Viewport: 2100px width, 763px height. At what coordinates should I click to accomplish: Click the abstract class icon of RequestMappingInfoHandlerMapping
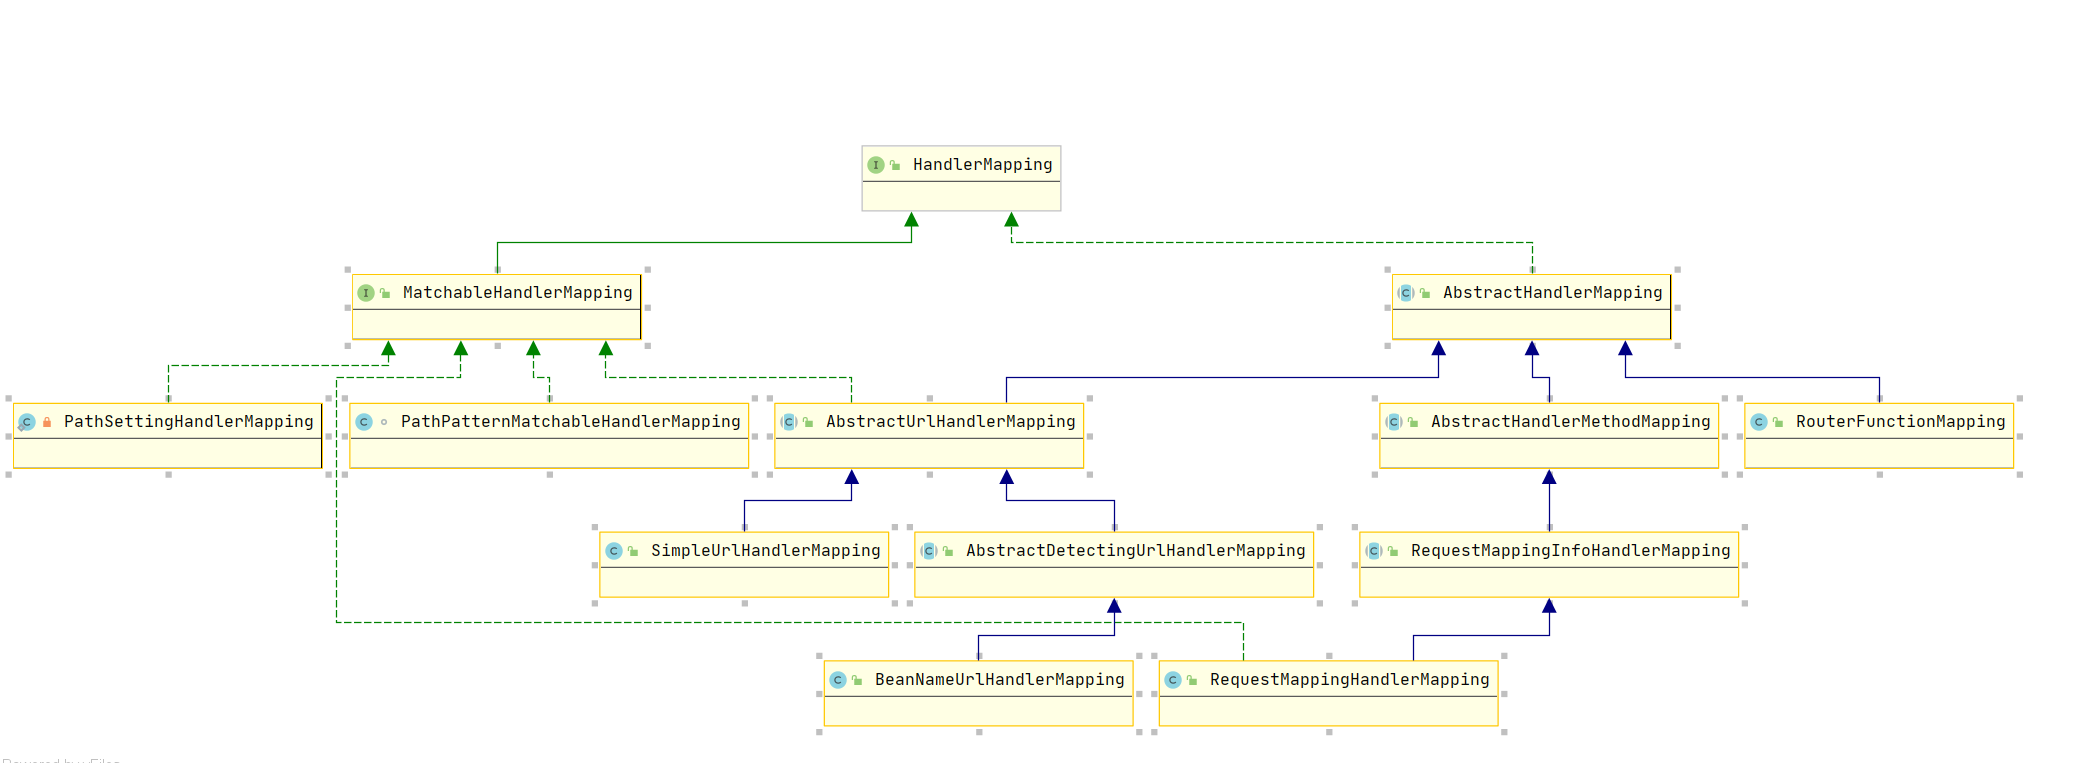click(x=1374, y=551)
